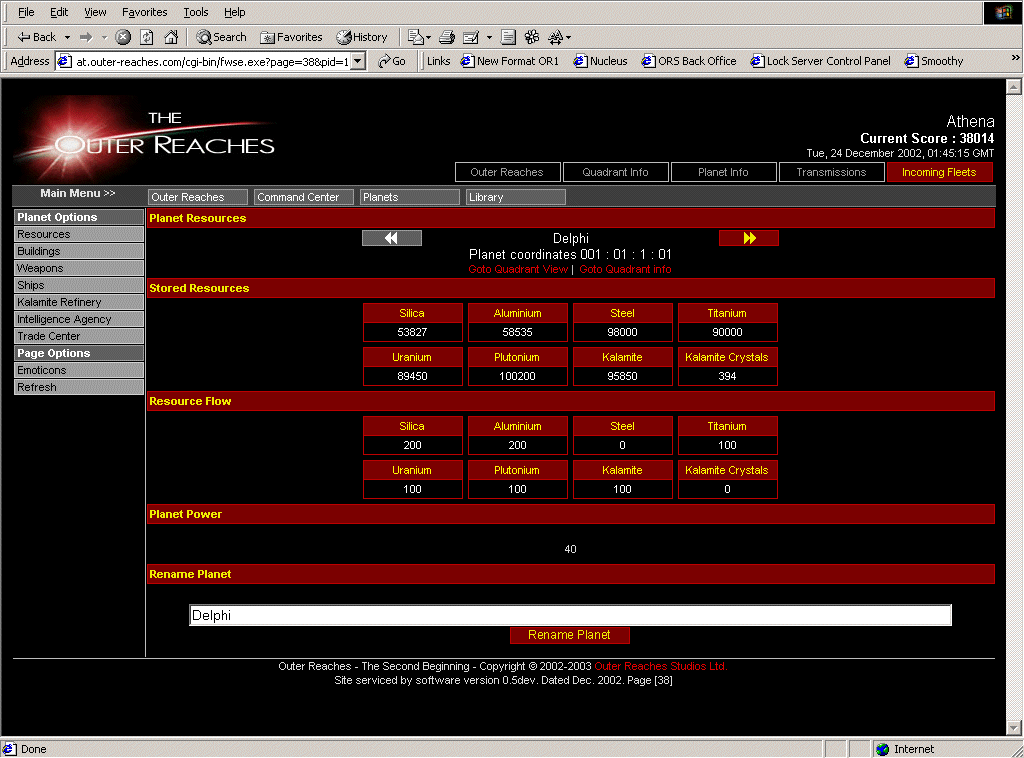Viewport: 1024px width, 758px height.
Task: Expand the Links bar overflow chevron
Action: [1016, 60]
